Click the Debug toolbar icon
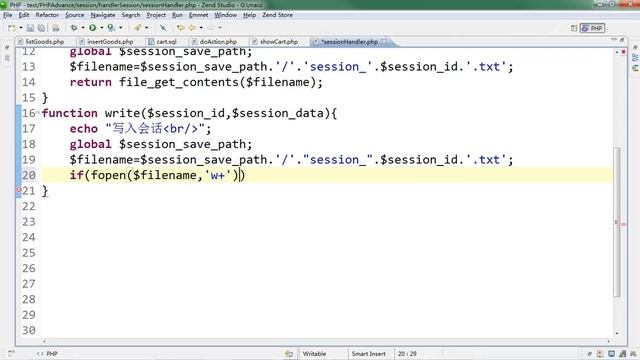Viewport: 640px width, 360px height. pos(74,28)
